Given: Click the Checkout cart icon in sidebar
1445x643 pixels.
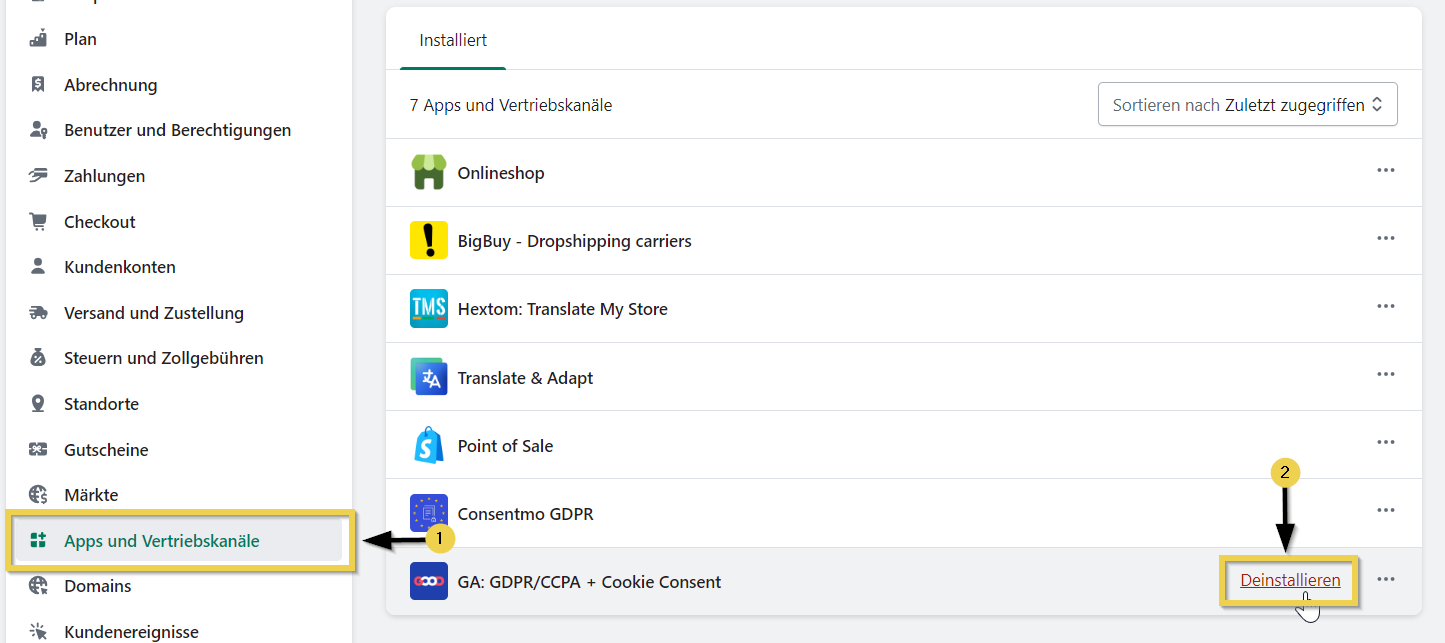Looking at the screenshot, I should (x=38, y=222).
